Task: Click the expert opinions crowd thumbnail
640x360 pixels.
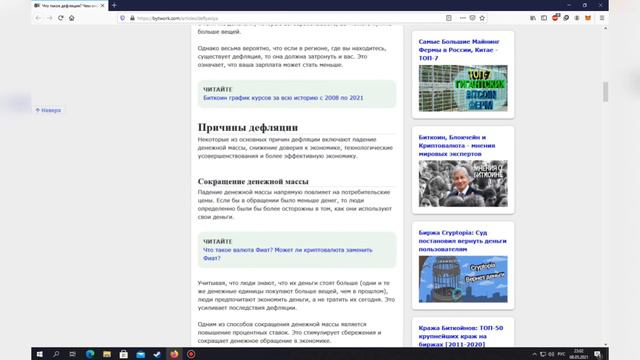Action: pyautogui.click(x=463, y=184)
